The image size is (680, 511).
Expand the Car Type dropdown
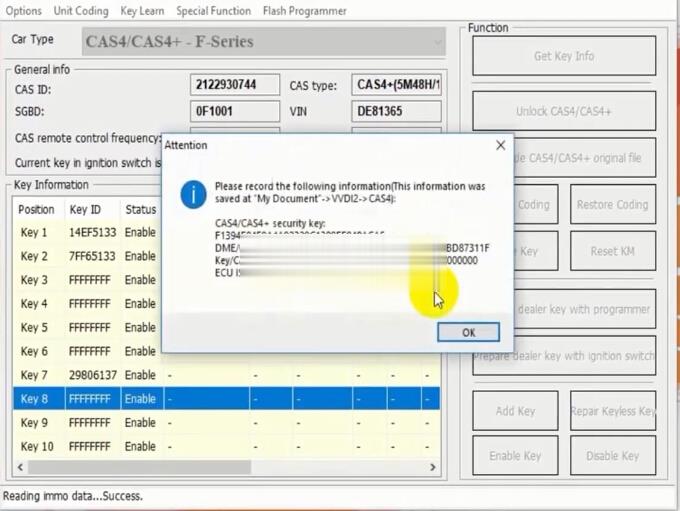pyautogui.click(x=264, y=42)
